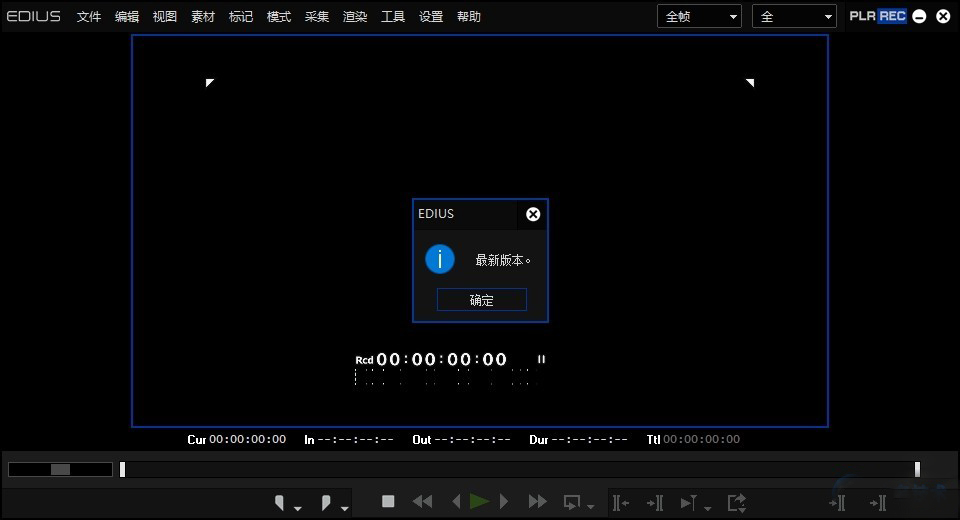The image size is (960, 520).
Task: Open the 模式 menu
Action: pyautogui.click(x=279, y=17)
